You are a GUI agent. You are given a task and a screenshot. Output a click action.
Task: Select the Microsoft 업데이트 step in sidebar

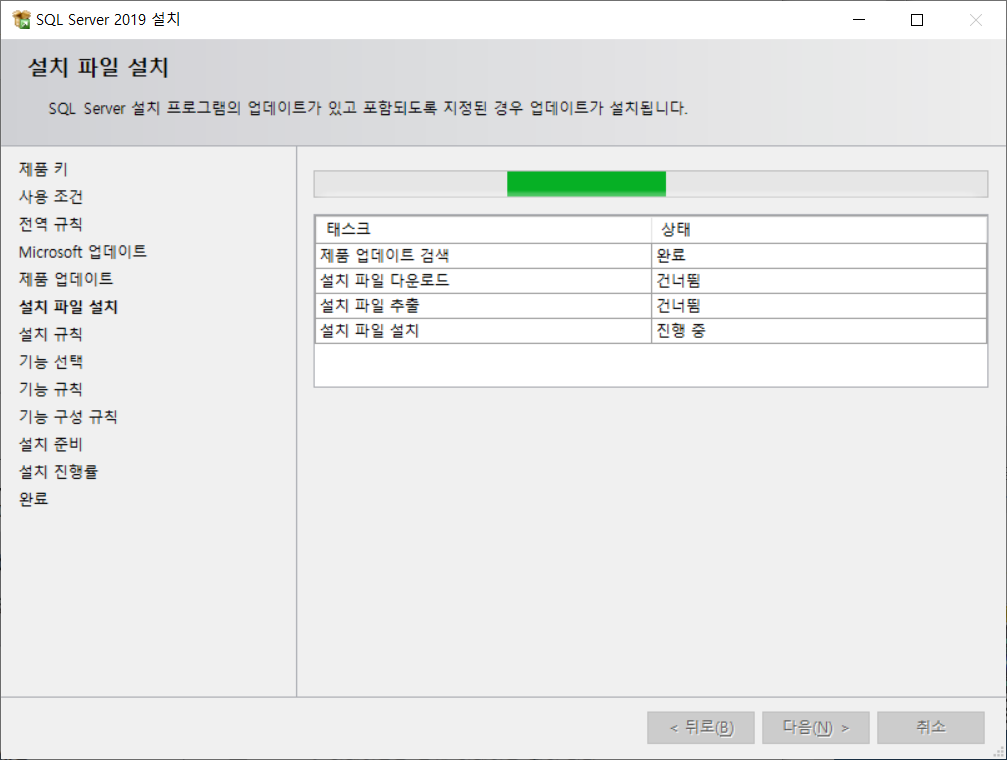(x=83, y=252)
